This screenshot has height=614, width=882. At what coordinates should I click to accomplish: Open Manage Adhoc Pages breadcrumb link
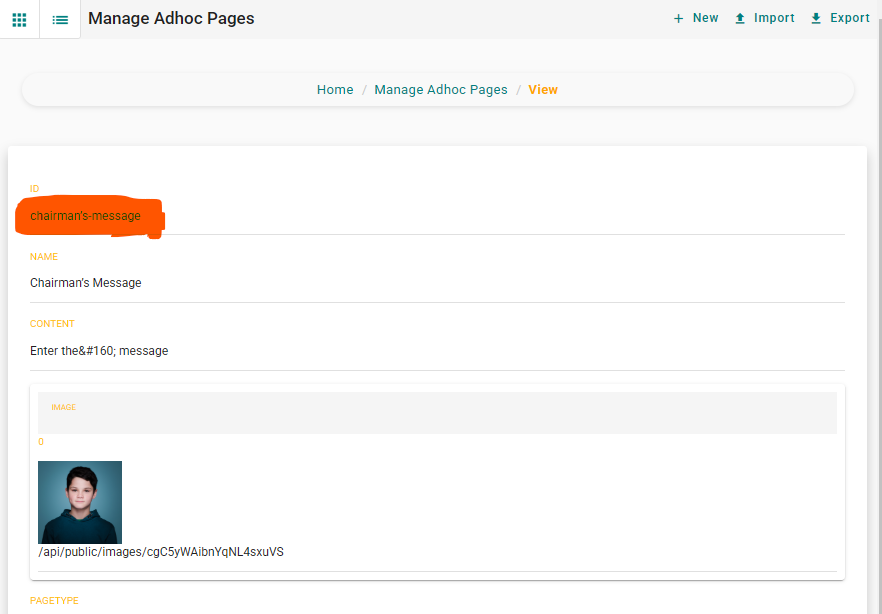click(441, 89)
